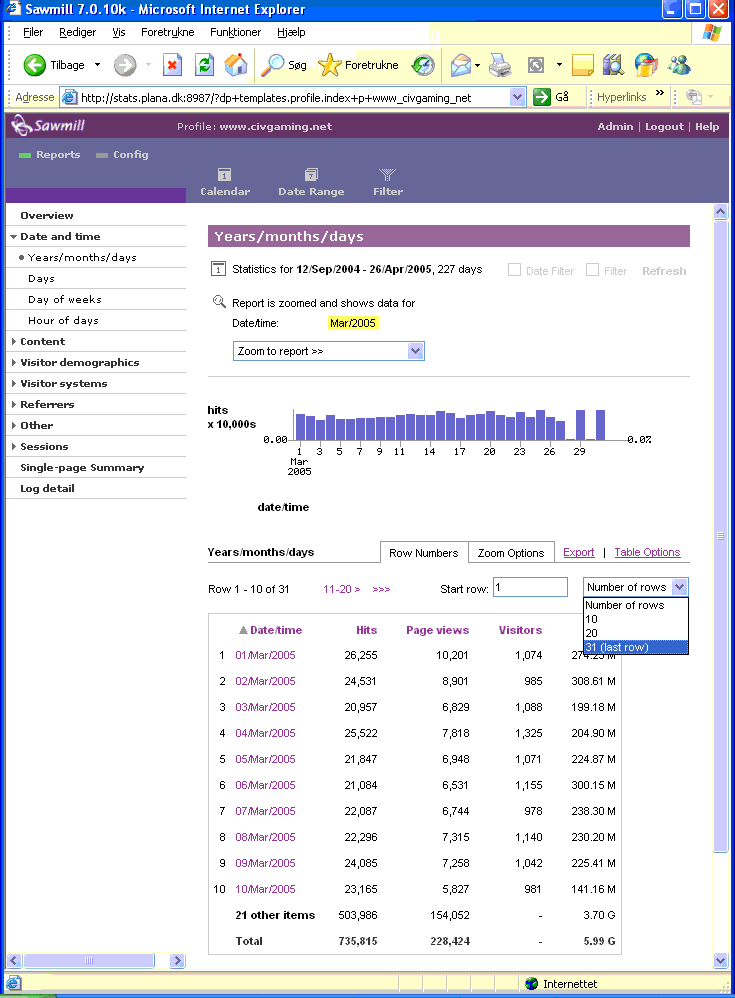Click the IE Refresh toolbar icon
735x998 pixels.
(204, 65)
